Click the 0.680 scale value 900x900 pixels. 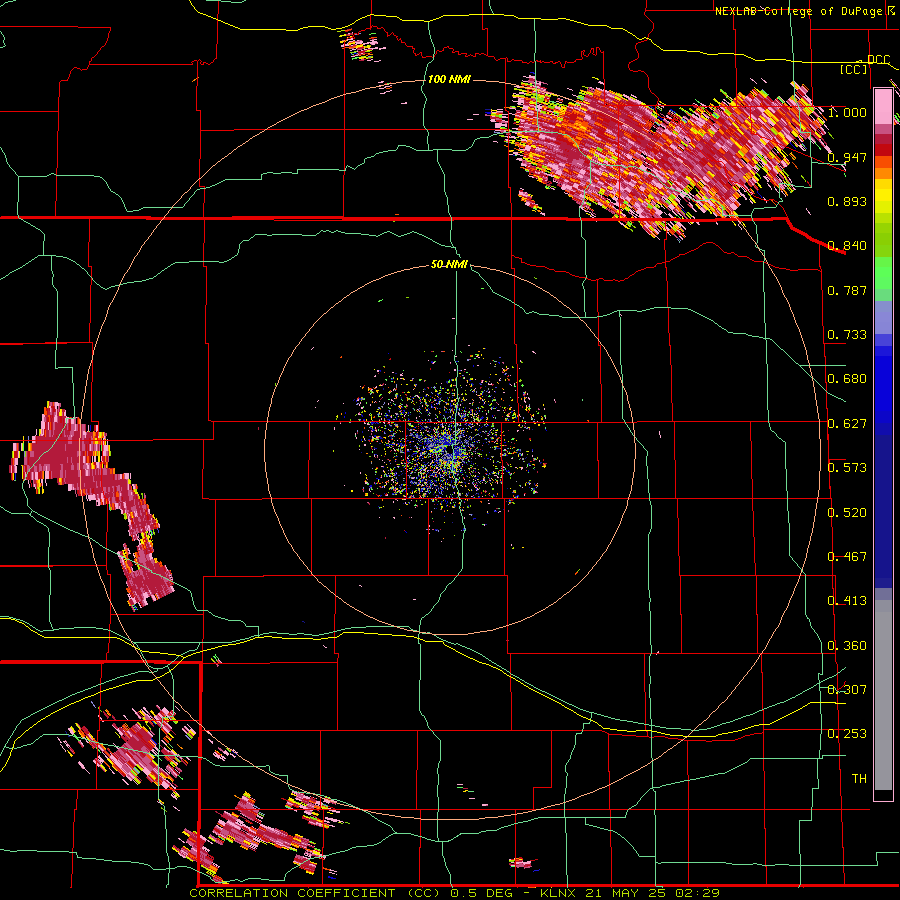[847, 379]
